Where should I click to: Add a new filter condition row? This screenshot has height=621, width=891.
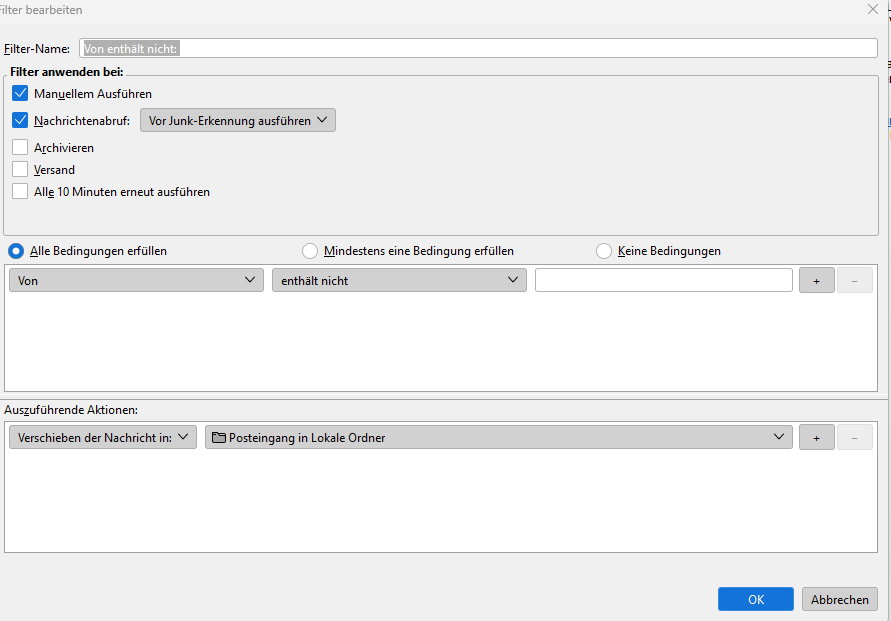pos(817,281)
